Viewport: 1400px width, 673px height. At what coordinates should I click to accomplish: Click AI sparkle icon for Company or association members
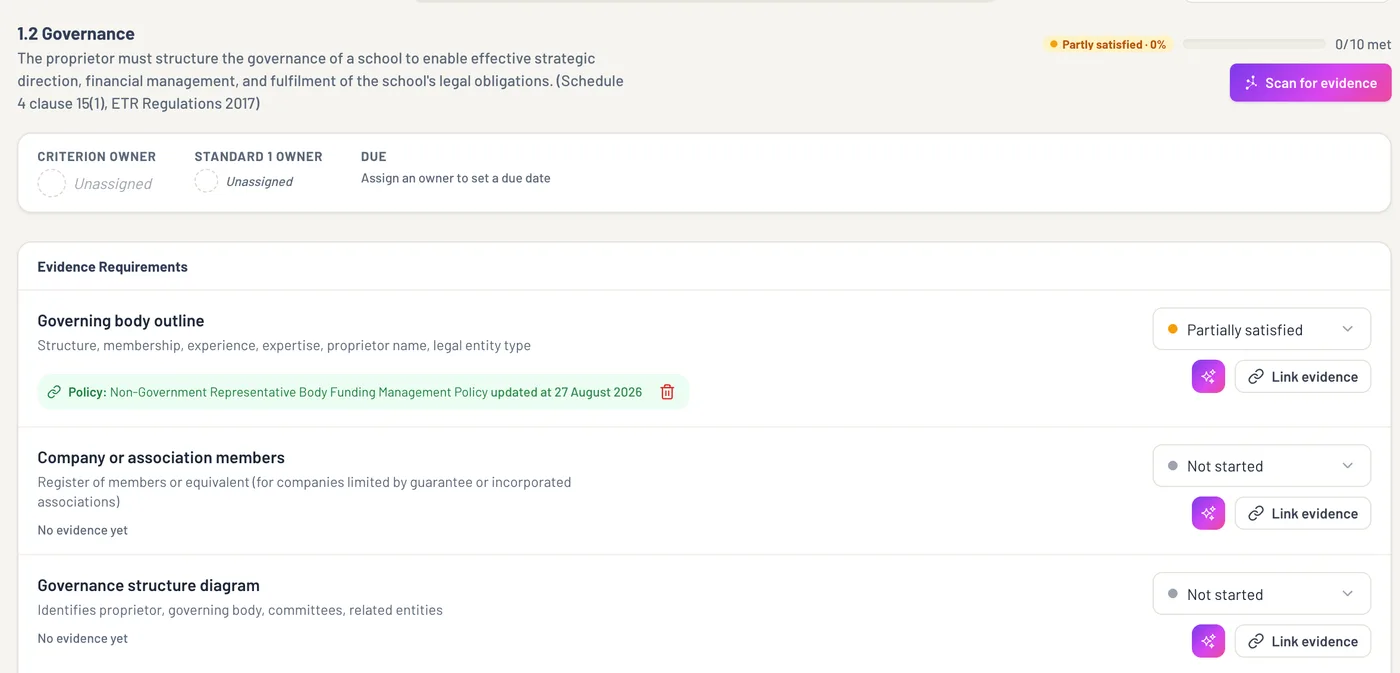[1208, 513]
